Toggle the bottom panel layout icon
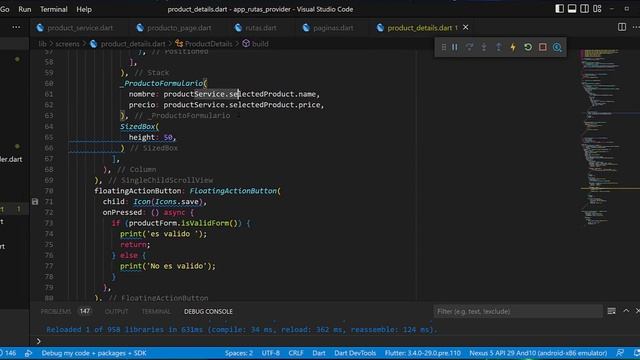Viewport: 640px width, 360px height. click(572, 9)
